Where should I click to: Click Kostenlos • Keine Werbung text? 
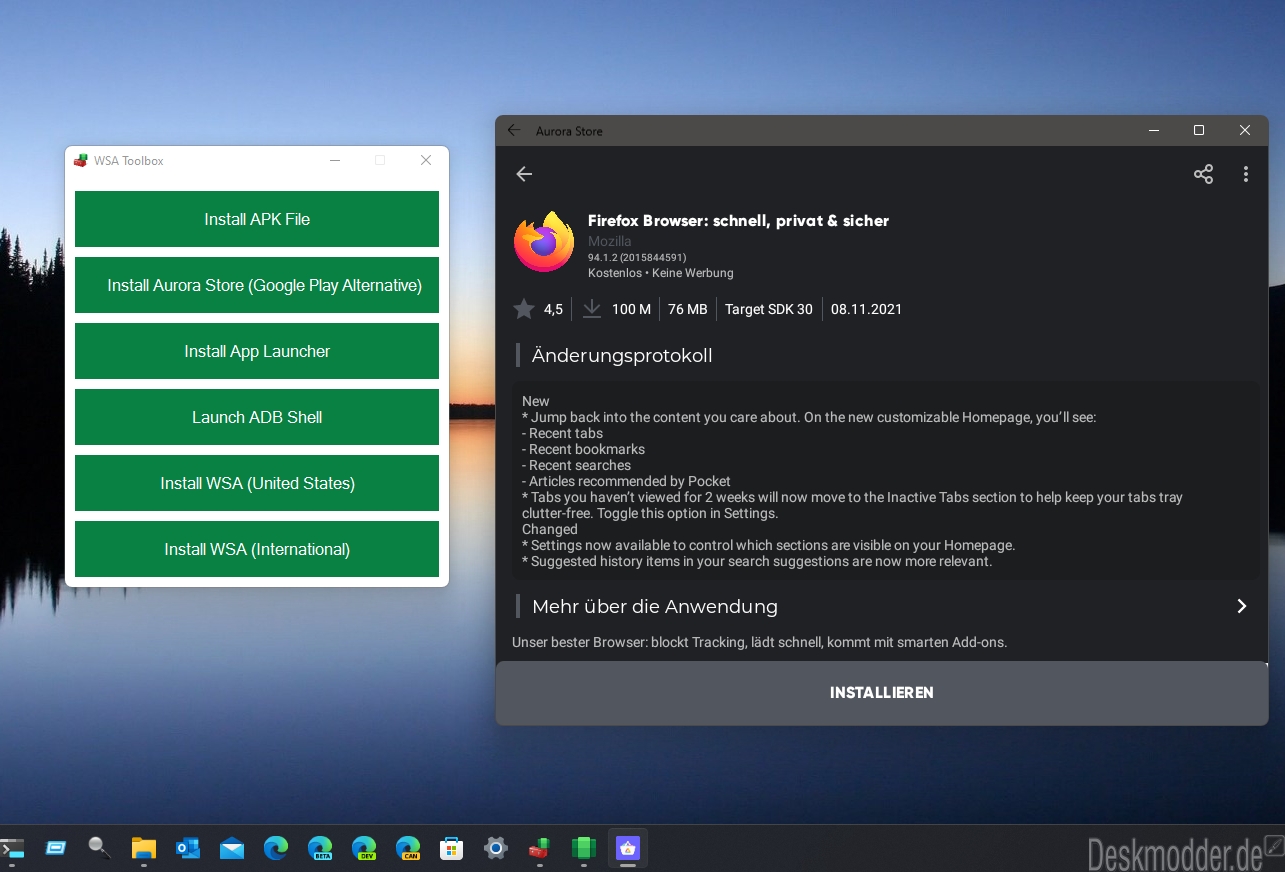click(661, 273)
